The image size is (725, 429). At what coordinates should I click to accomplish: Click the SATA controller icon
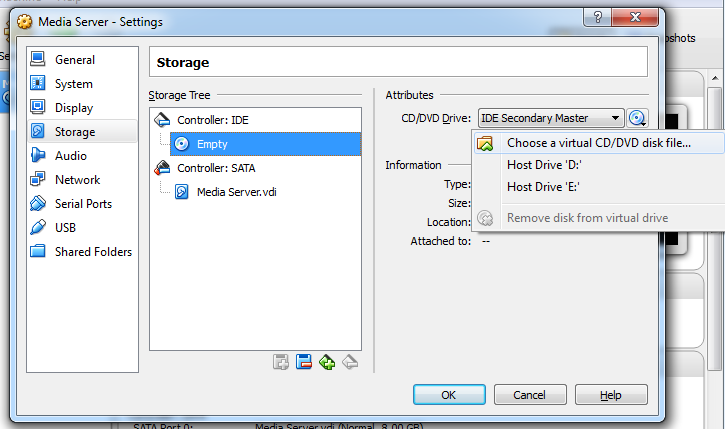tap(162, 168)
